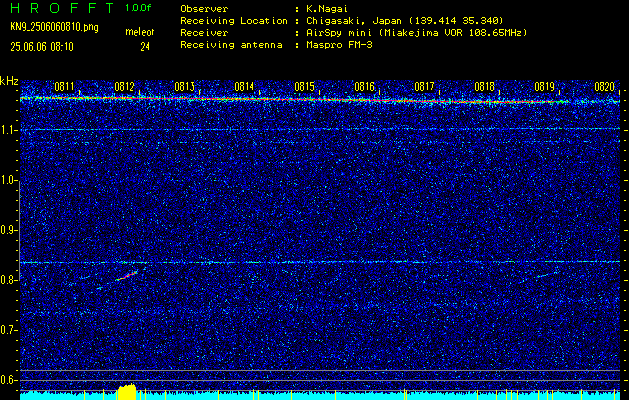629x400 pixels.
Task: Click the 1.1 frequency axis label
Action: coord(8,130)
